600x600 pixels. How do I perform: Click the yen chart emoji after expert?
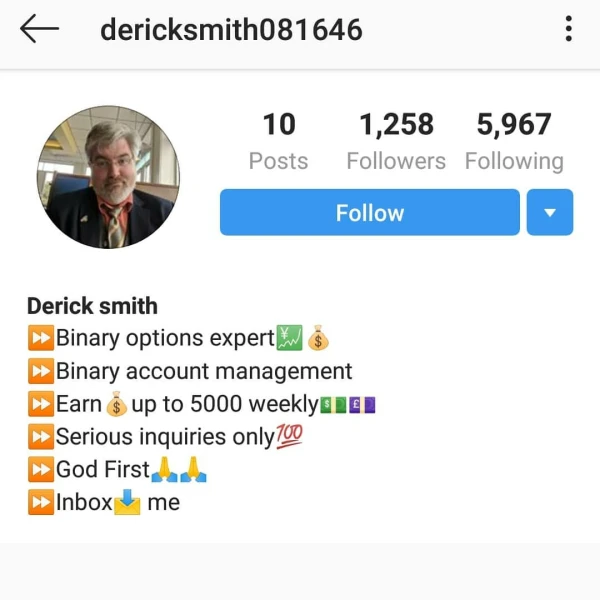[x=289, y=338]
